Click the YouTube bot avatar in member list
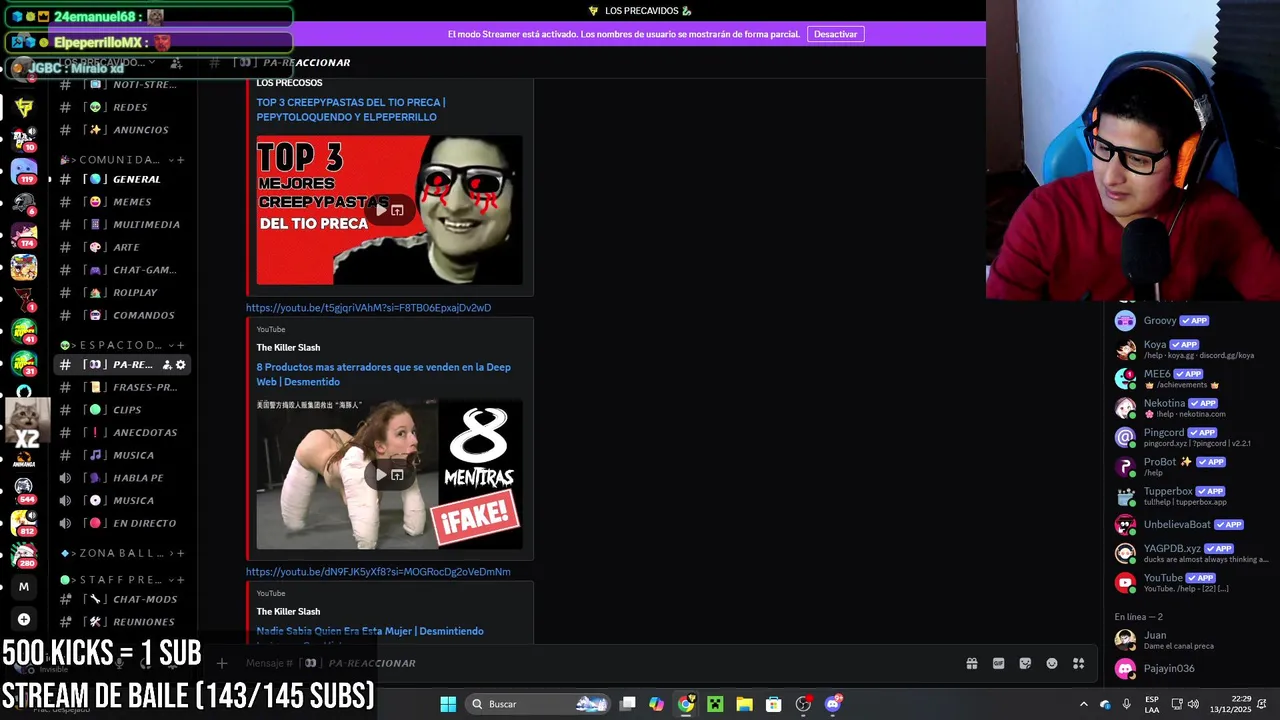The image size is (1280, 720). pyautogui.click(x=1125, y=582)
